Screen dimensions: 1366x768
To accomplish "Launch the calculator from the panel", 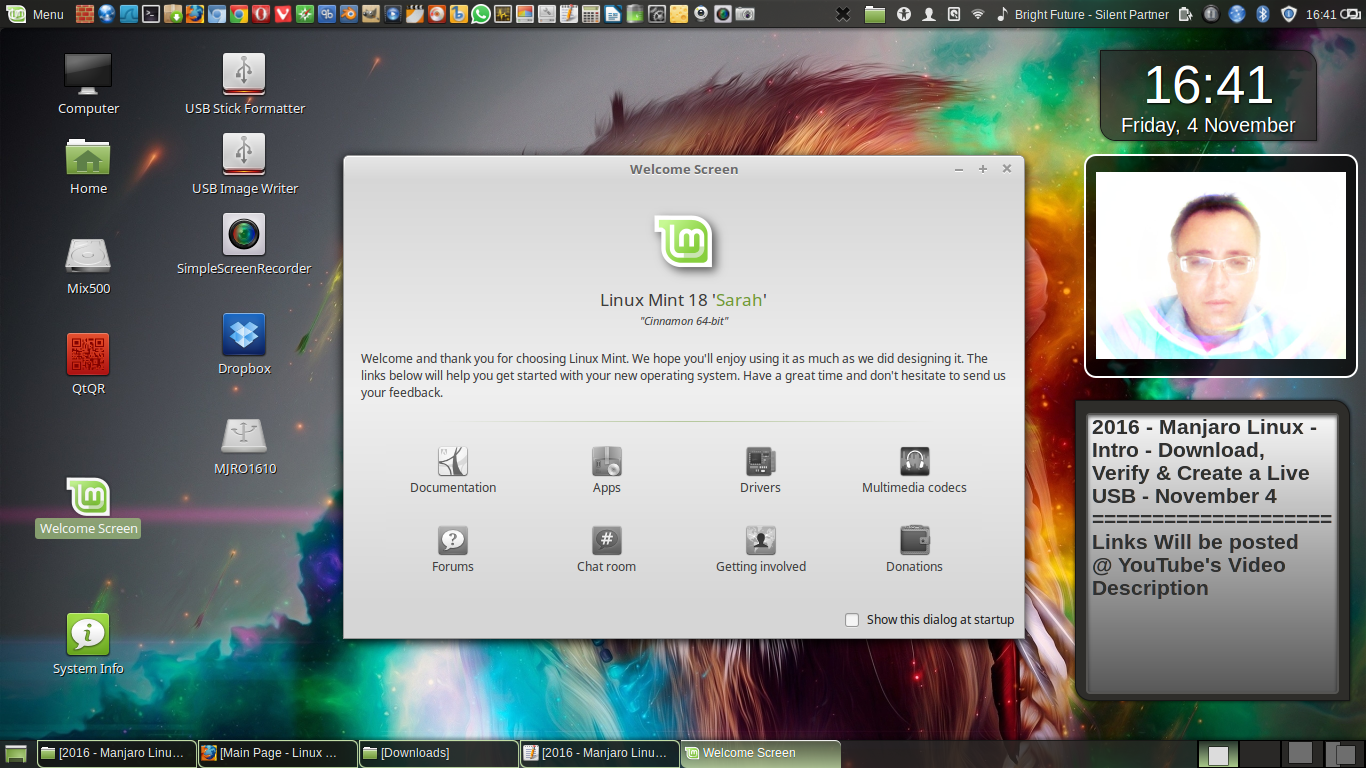I will (x=591, y=14).
